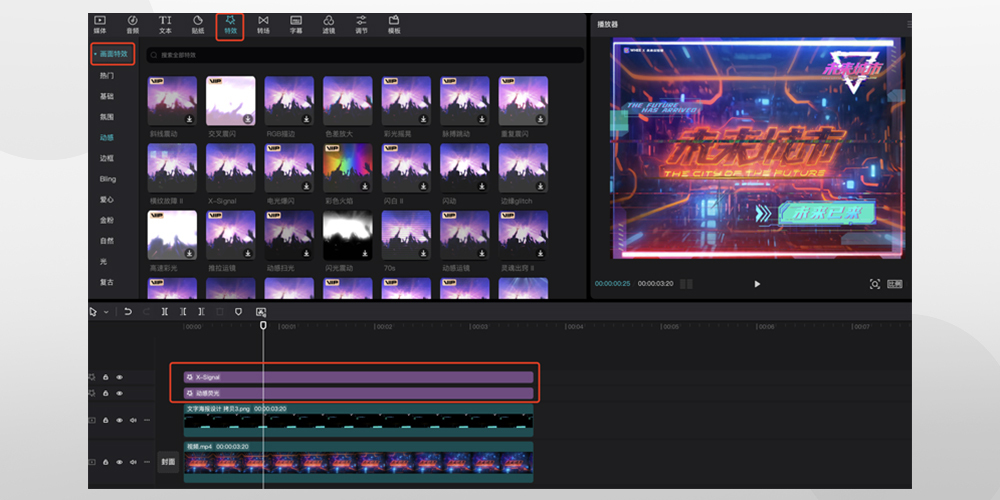Lock the X-Signal effect track
The height and width of the screenshot is (500, 1000).
point(106,378)
